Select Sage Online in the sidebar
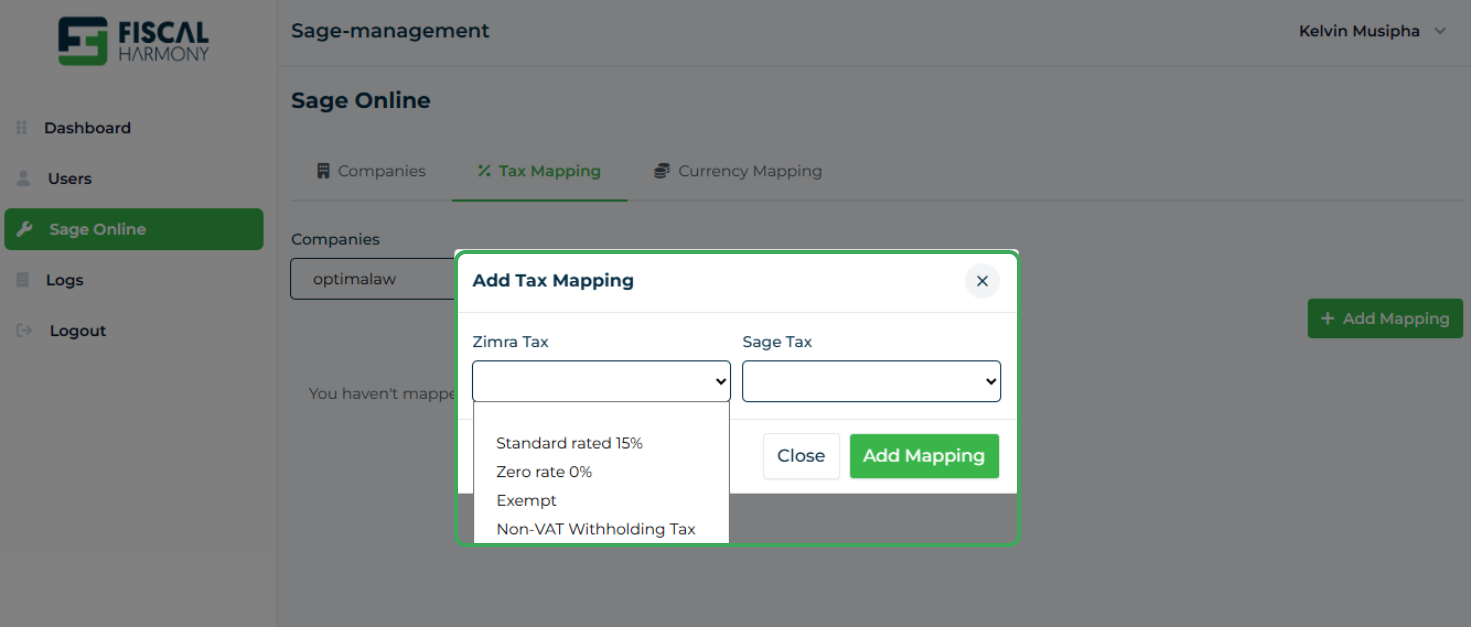Image resolution: width=1471 pixels, height=627 pixels. point(134,229)
